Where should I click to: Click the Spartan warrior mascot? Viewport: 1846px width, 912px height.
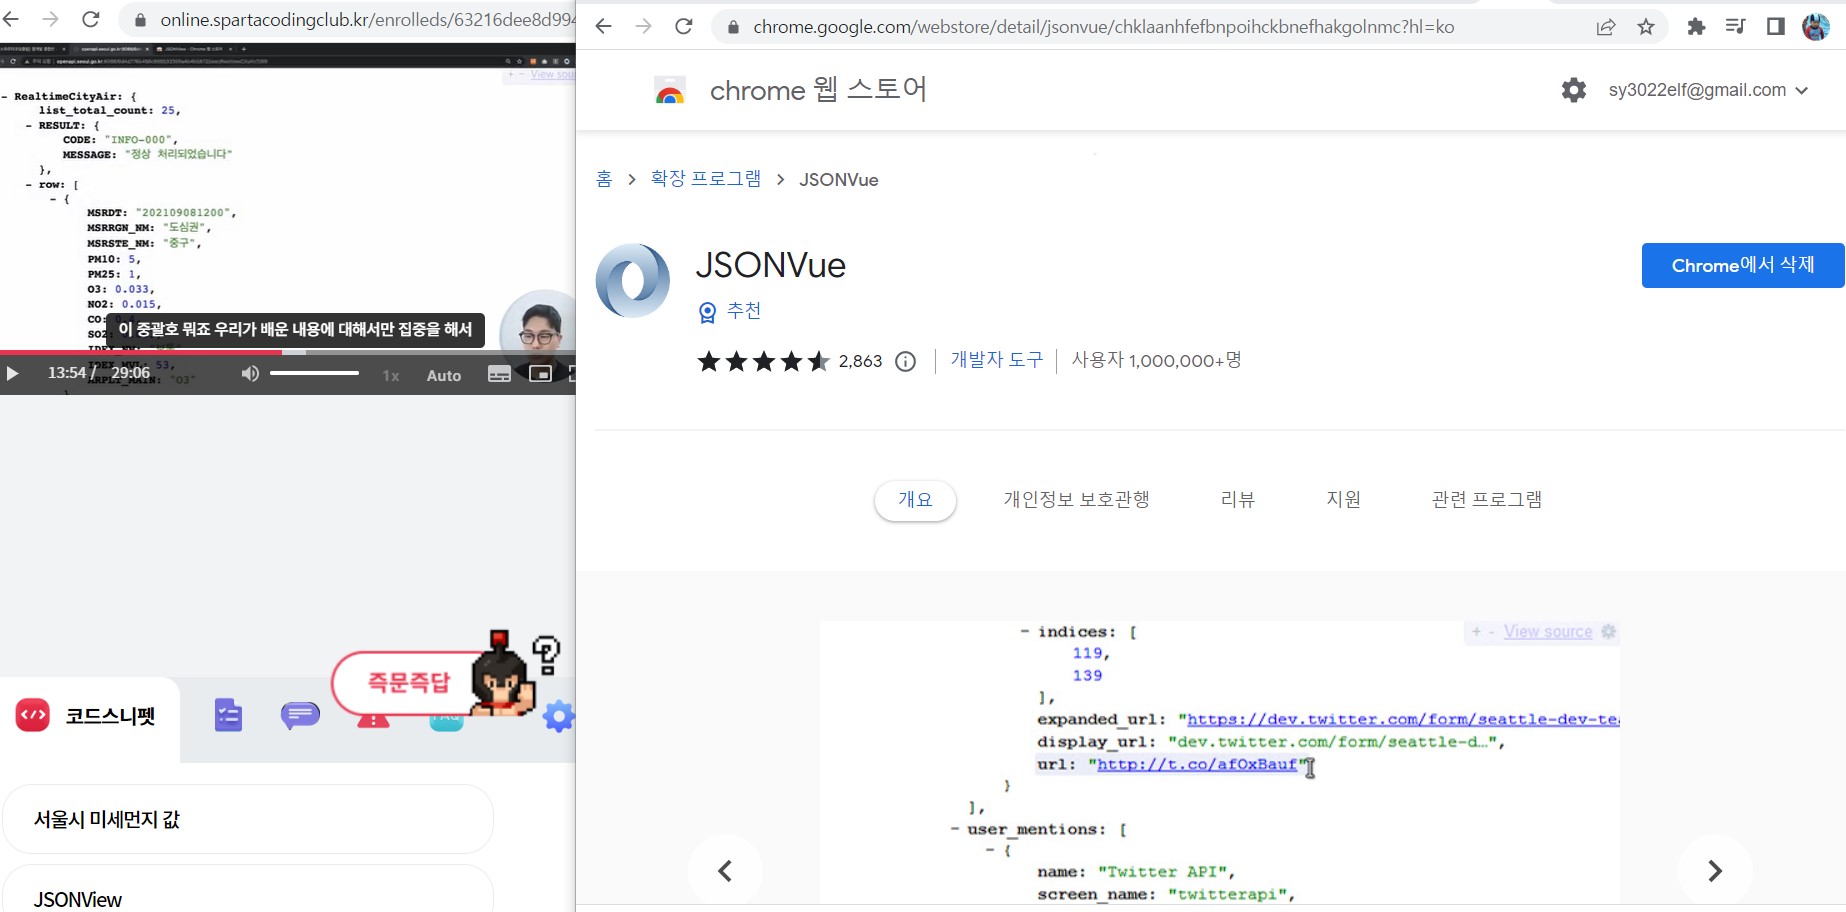(503, 674)
